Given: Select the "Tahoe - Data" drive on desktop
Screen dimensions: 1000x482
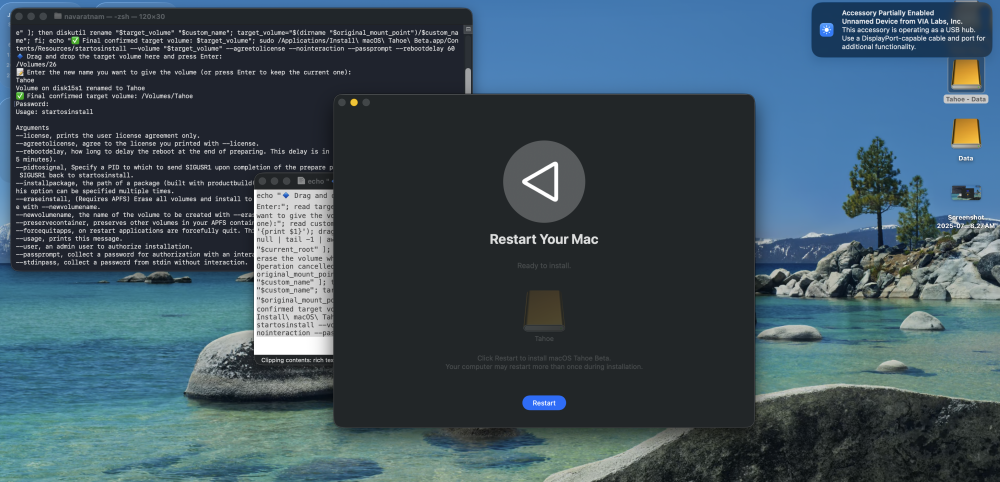Looking at the screenshot, I should [966, 74].
